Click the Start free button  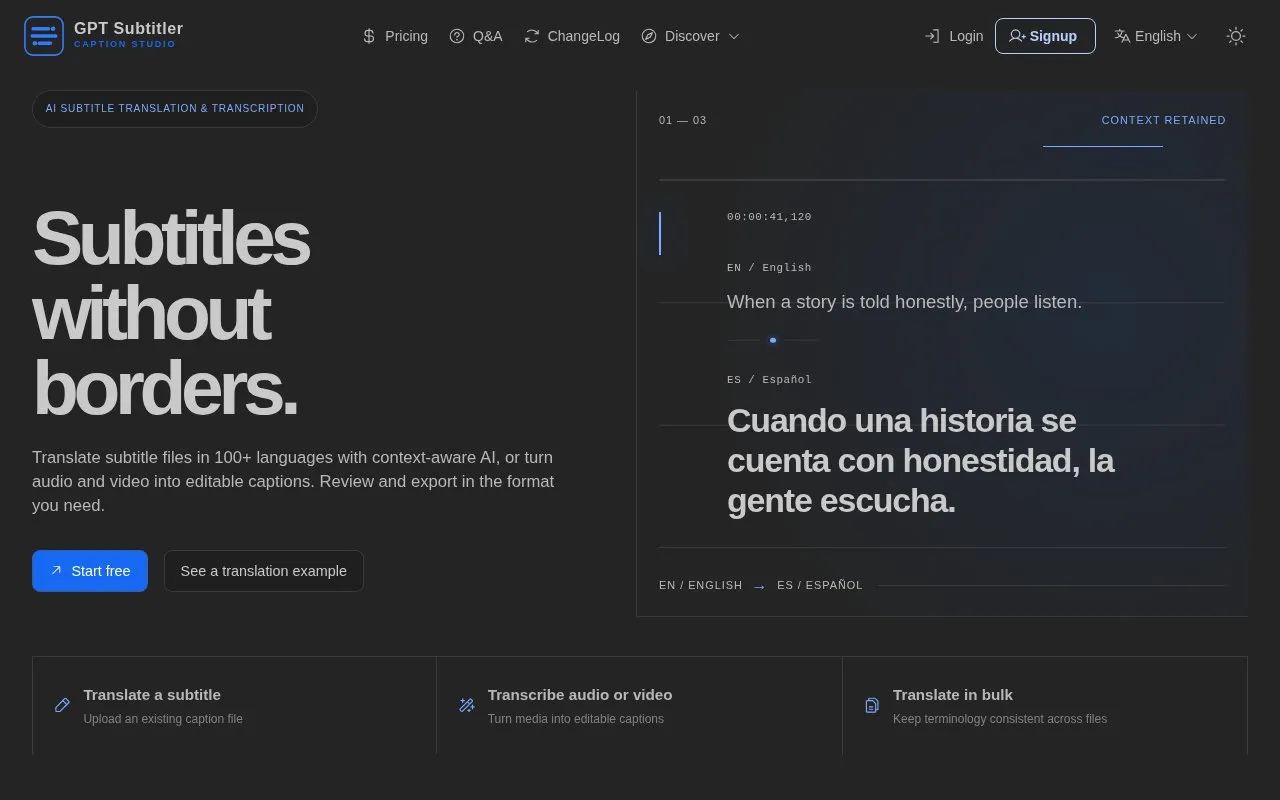[x=90, y=571]
